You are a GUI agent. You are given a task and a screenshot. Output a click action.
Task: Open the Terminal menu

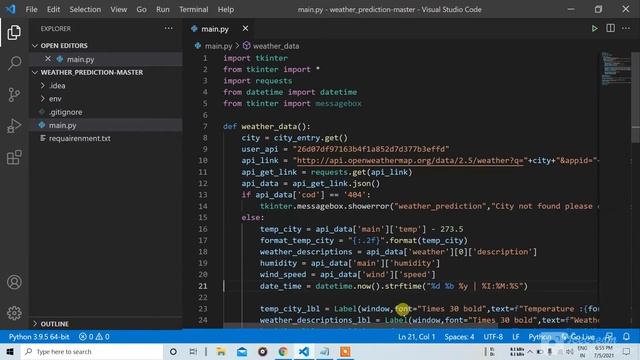tap(193, 9)
